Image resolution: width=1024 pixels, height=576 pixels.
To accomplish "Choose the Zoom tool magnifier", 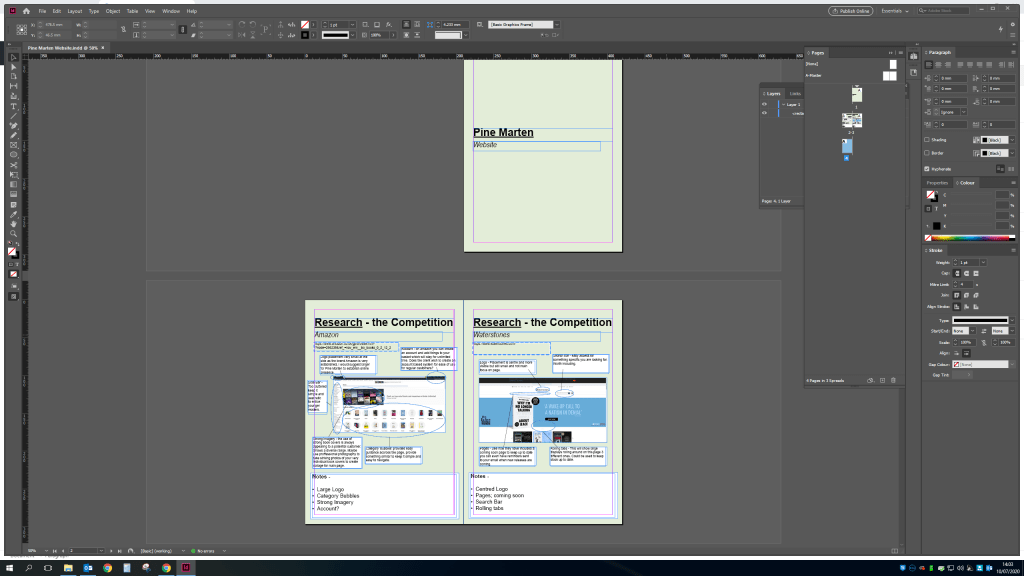I will (14, 232).
